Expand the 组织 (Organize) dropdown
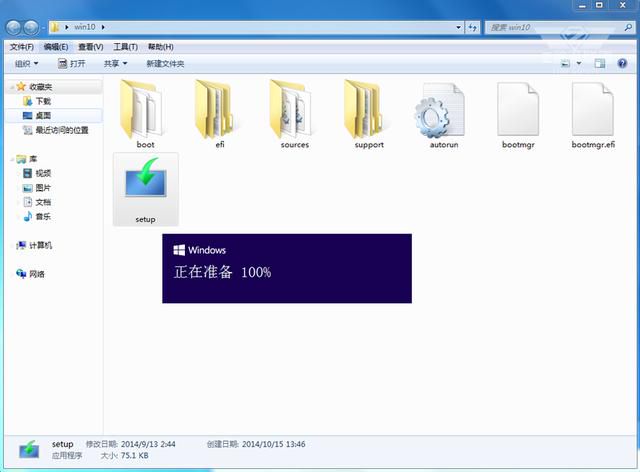 (26, 63)
